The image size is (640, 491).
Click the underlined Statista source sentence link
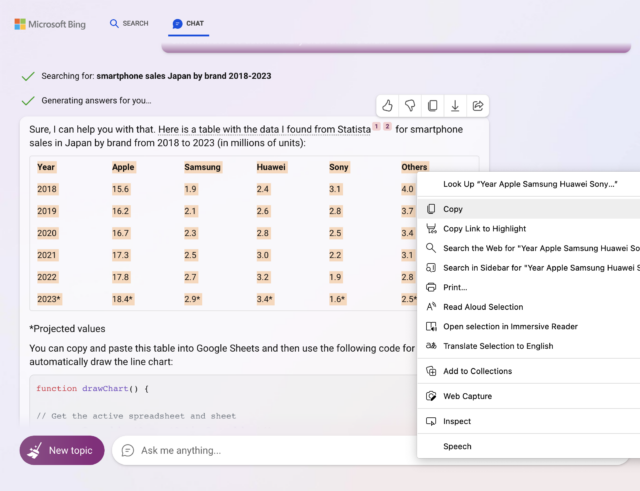point(264,129)
